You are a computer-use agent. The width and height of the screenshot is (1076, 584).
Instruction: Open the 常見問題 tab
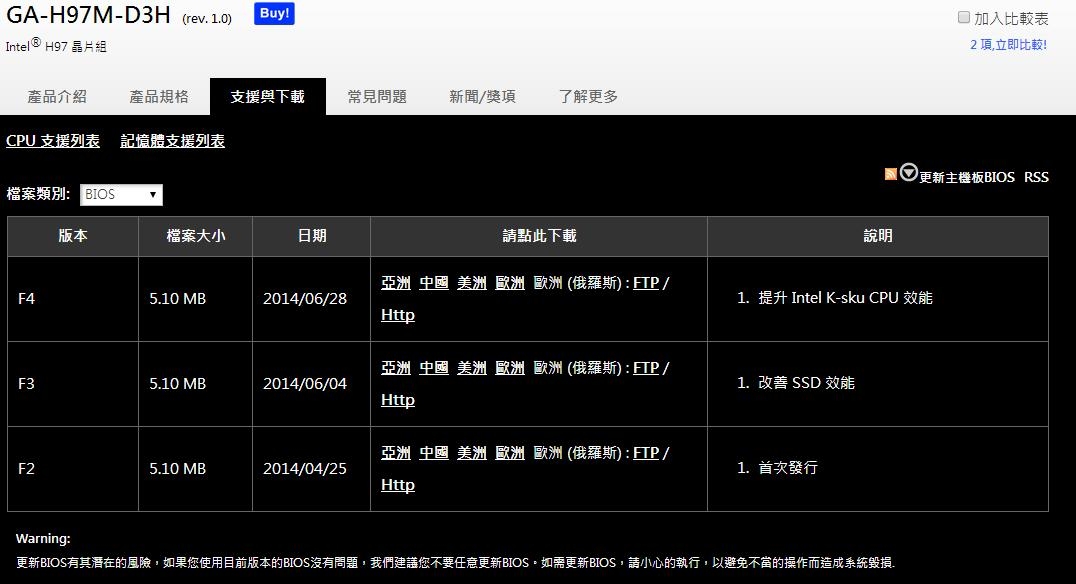click(377, 97)
